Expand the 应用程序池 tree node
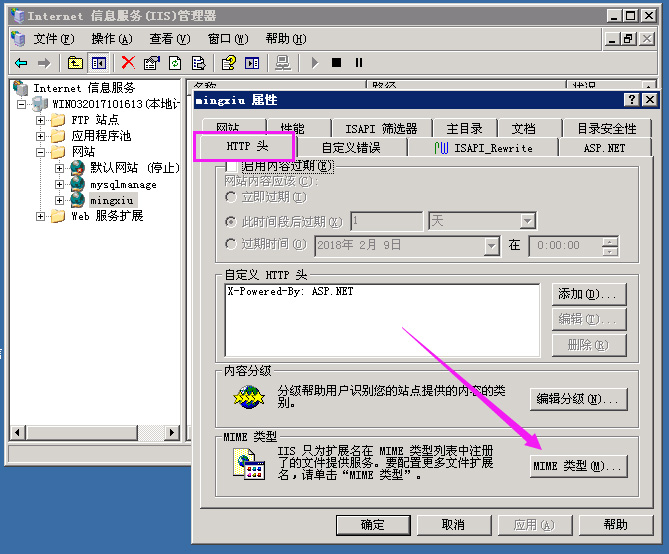Viewport: 669px width, 554px height. click(x=40, y=137)
